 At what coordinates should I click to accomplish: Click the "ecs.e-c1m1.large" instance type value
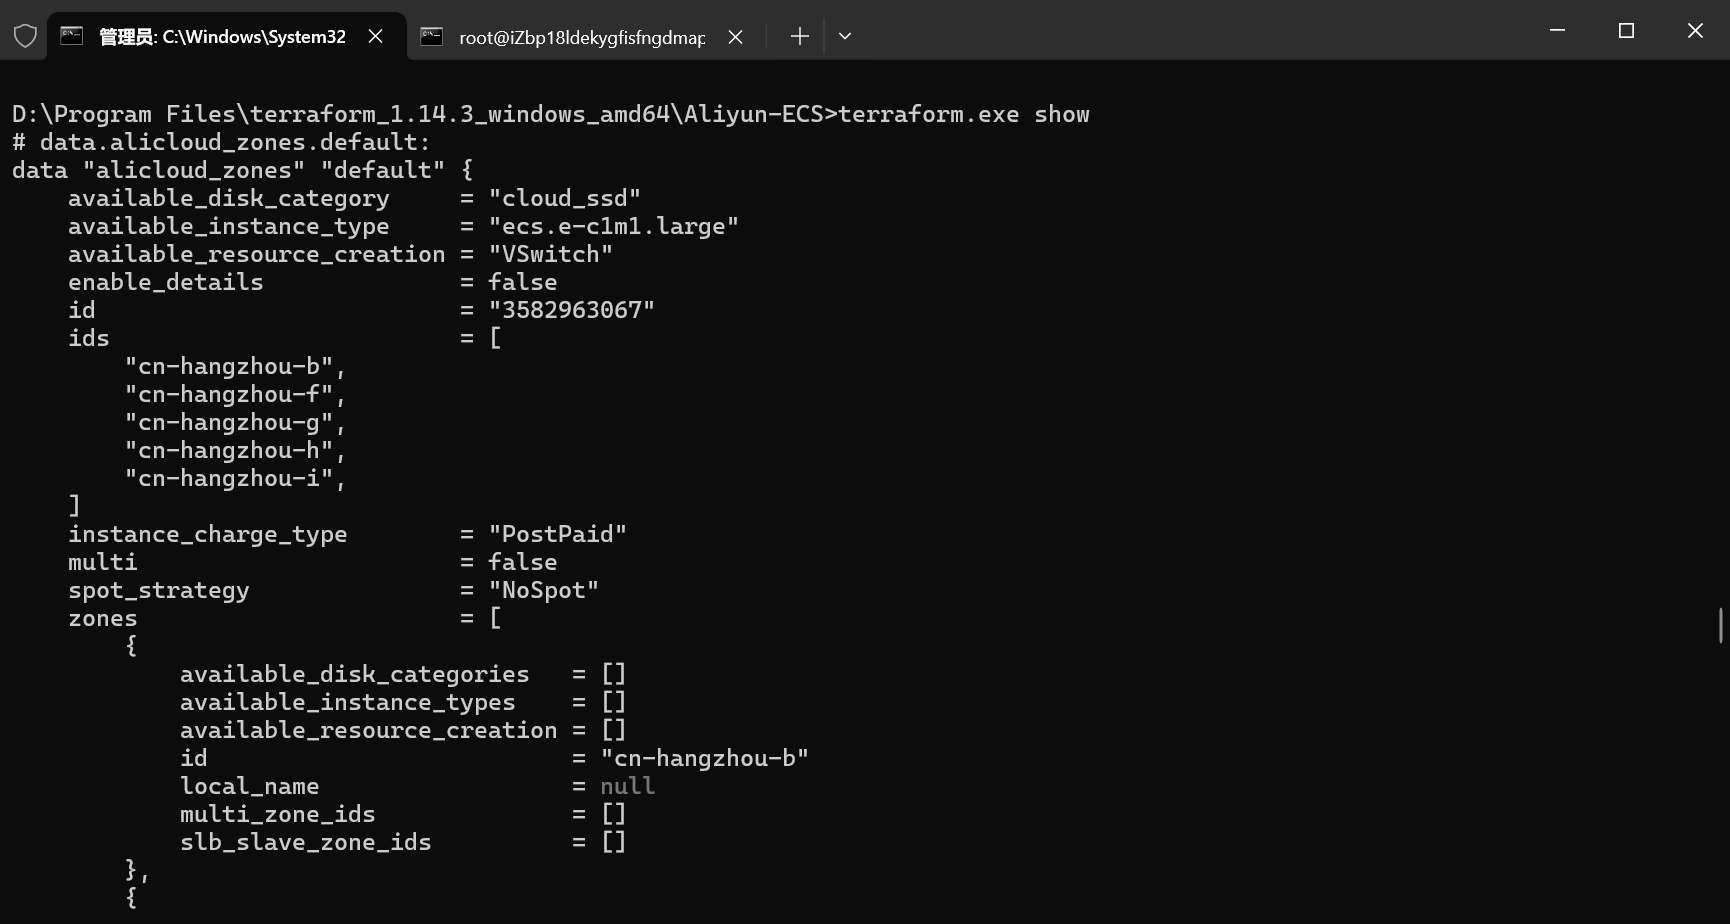[614, 226]
